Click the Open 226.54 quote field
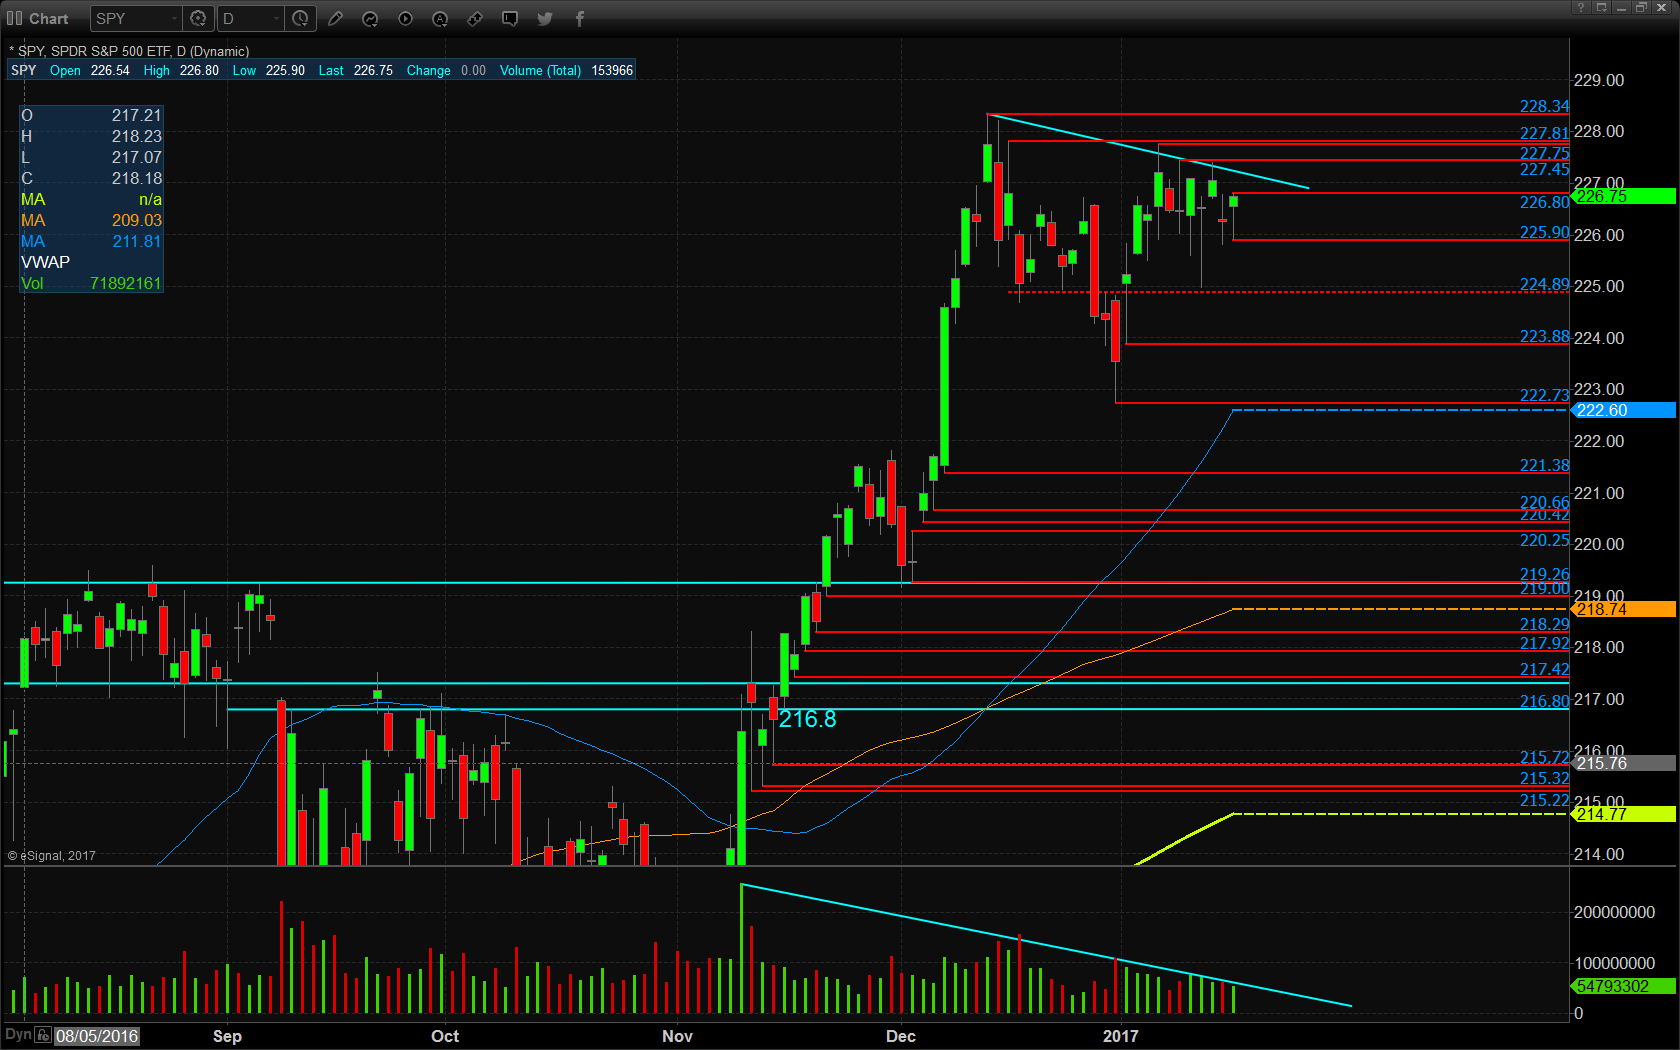The width and height of the screenshot is (1680, 1050). [x=89, y=70]
